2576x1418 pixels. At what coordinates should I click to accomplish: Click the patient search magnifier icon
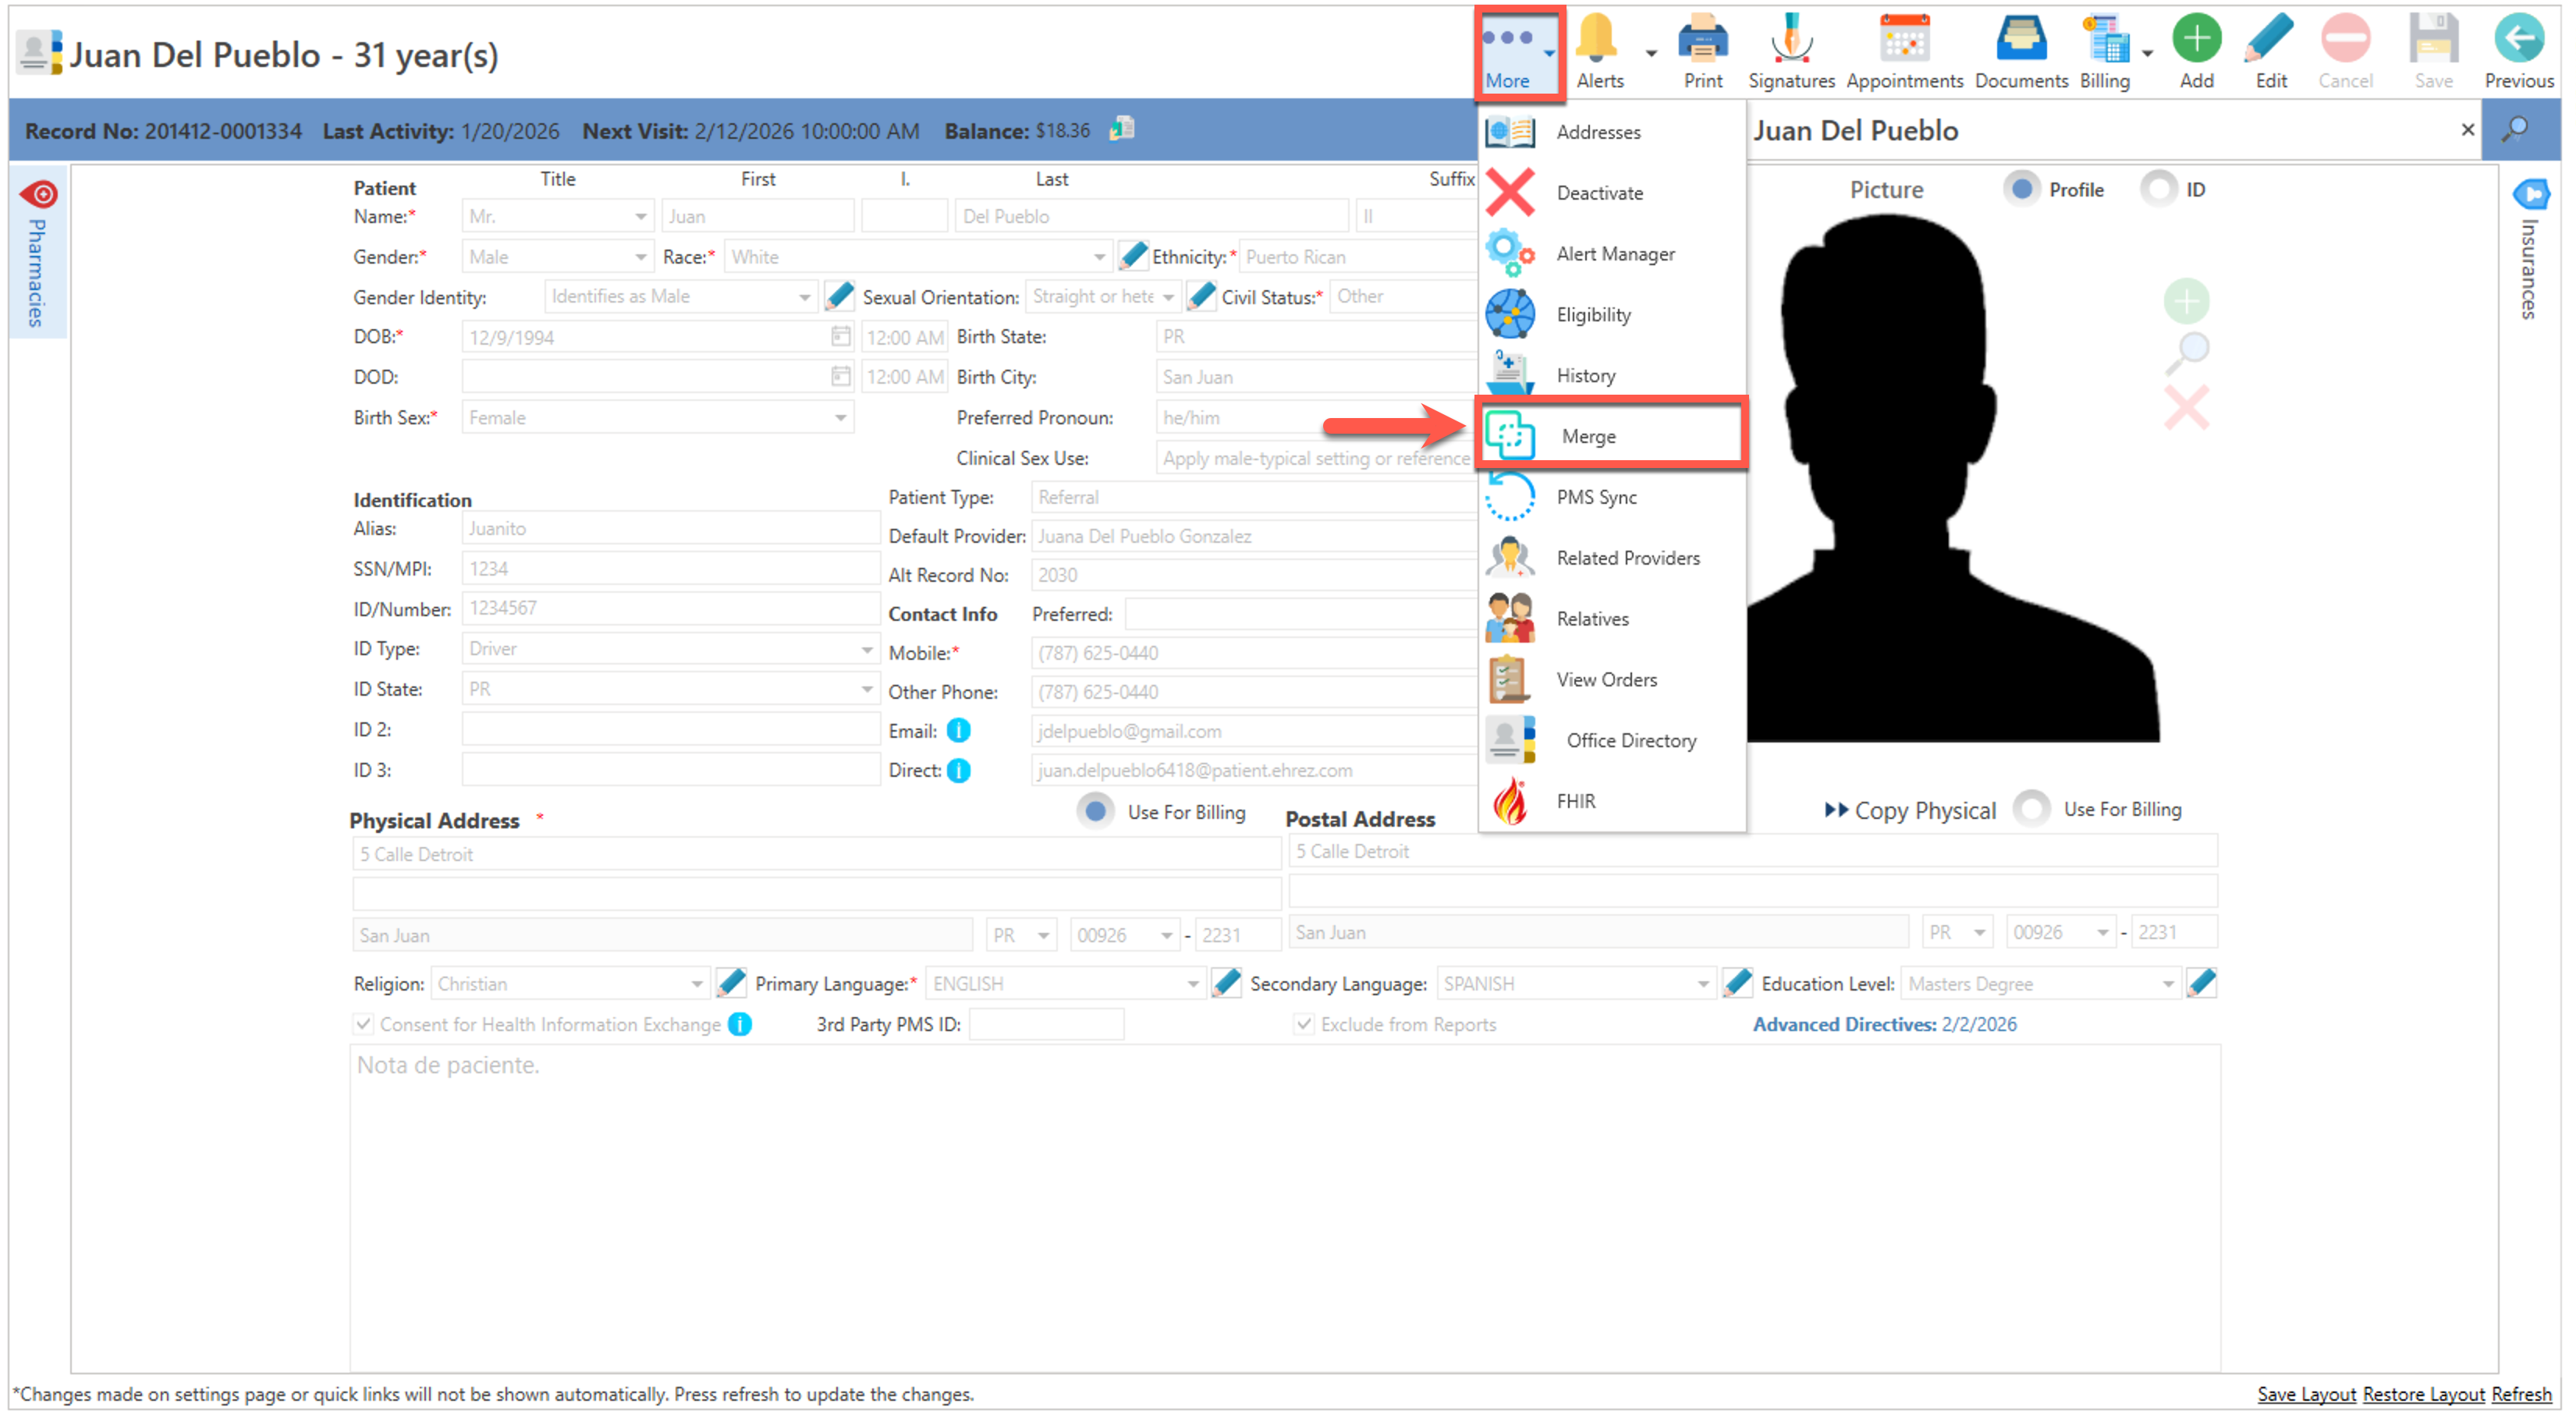2516,130
